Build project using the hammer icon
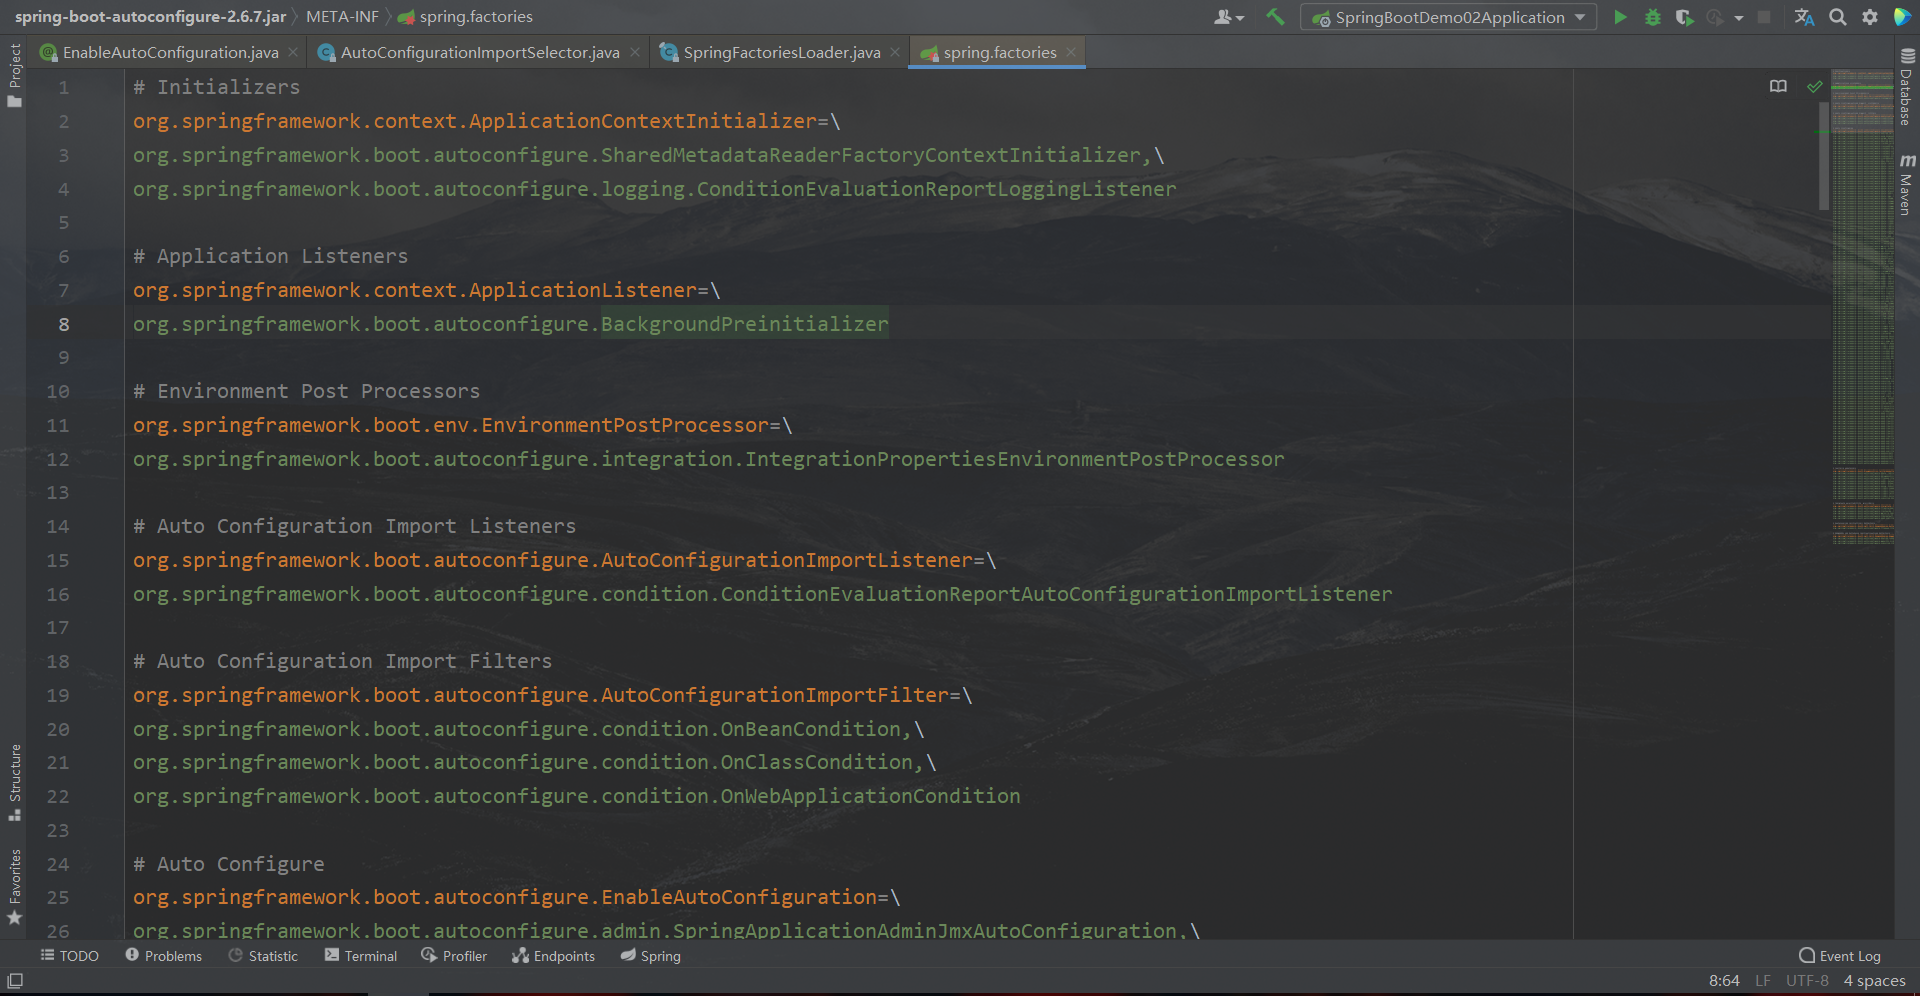Screen dimensions: 1920x996 pyautogui.click(x=1275, y=17)
